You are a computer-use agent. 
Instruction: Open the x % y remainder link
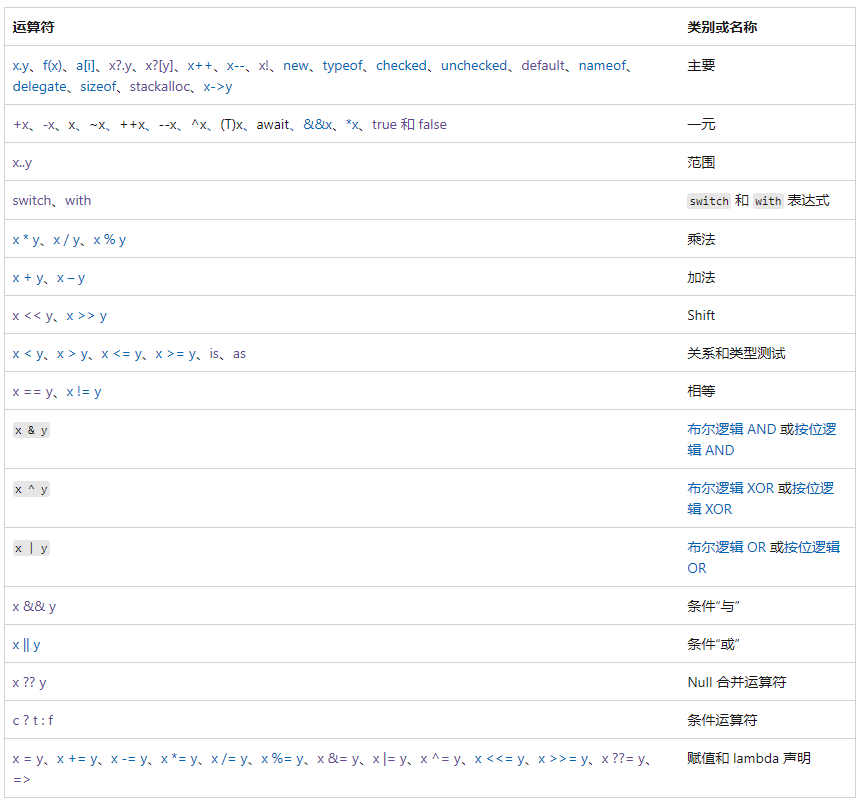tap(110, 240)
